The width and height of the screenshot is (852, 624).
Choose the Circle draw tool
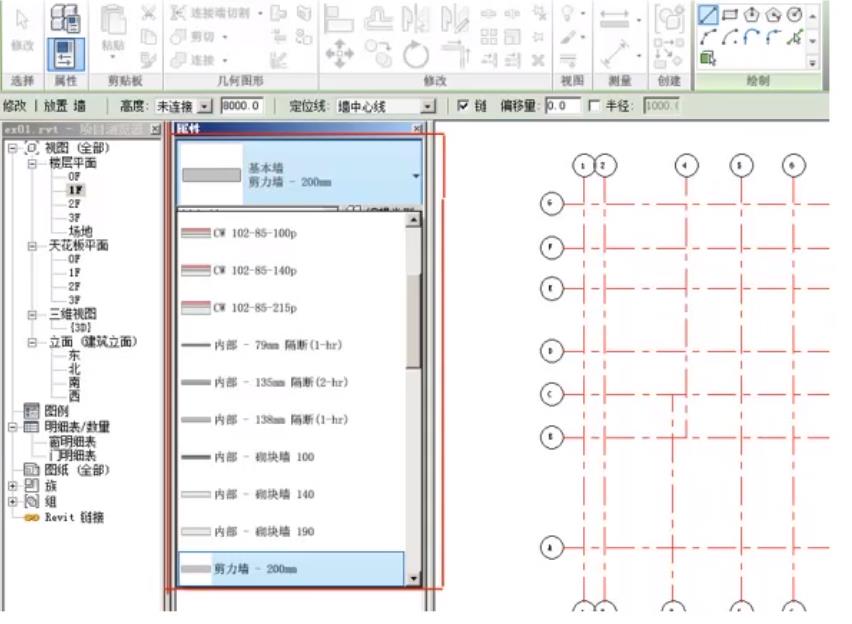pos(794,15)
